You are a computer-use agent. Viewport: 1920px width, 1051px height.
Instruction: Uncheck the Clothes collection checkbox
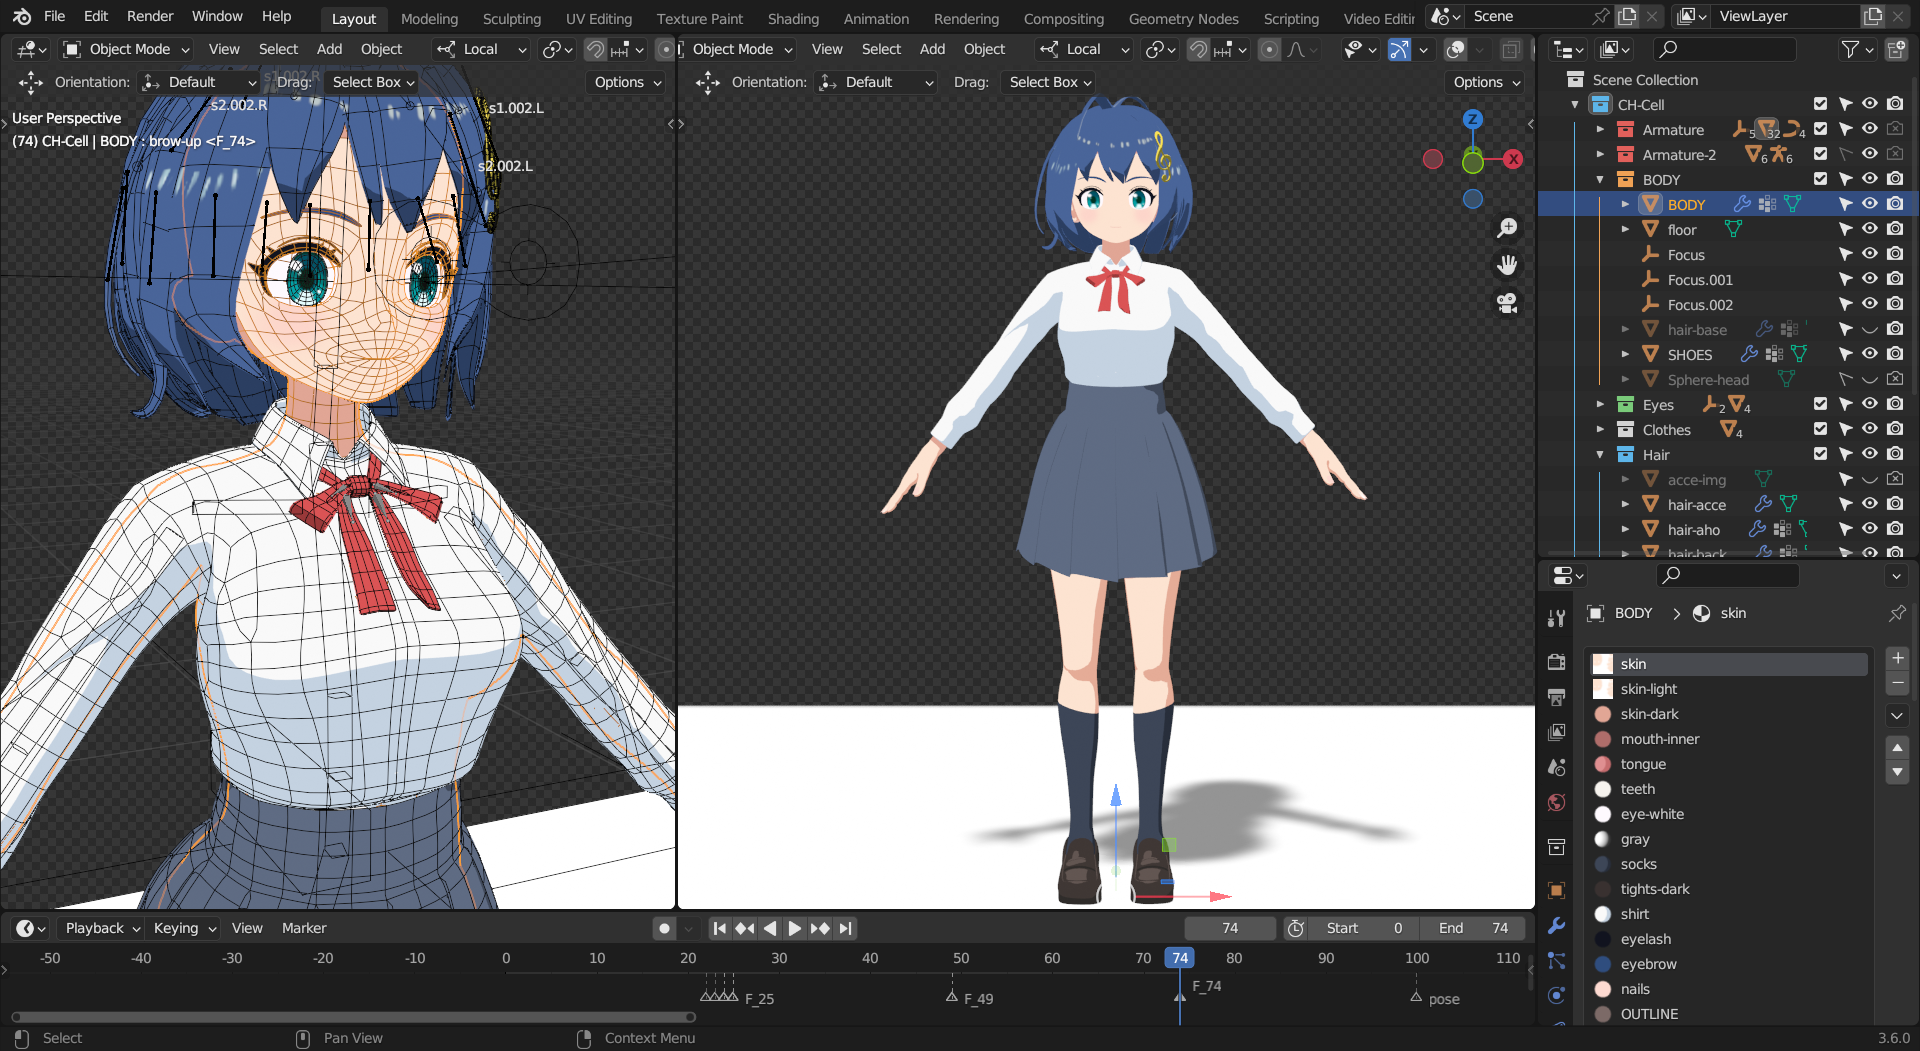point(1820,429)
